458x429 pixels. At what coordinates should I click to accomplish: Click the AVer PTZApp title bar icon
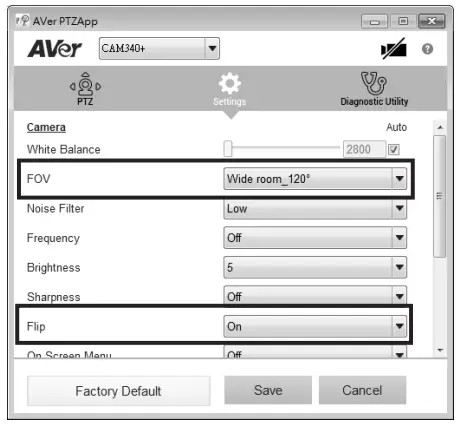click(x=23, y=20)
